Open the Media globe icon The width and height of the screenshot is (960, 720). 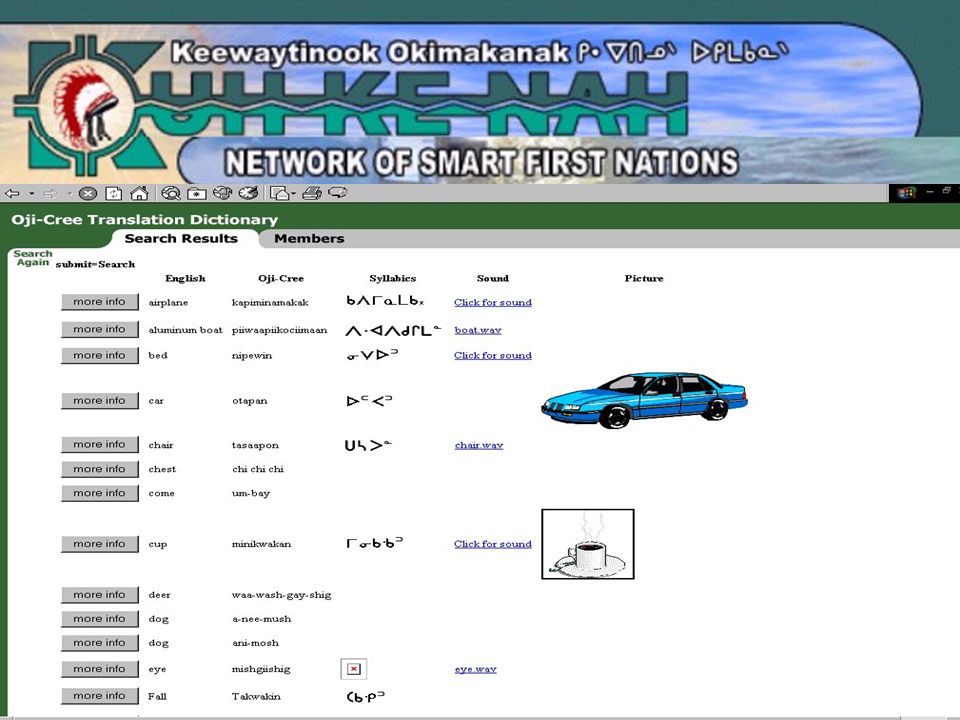click(222, 193)
